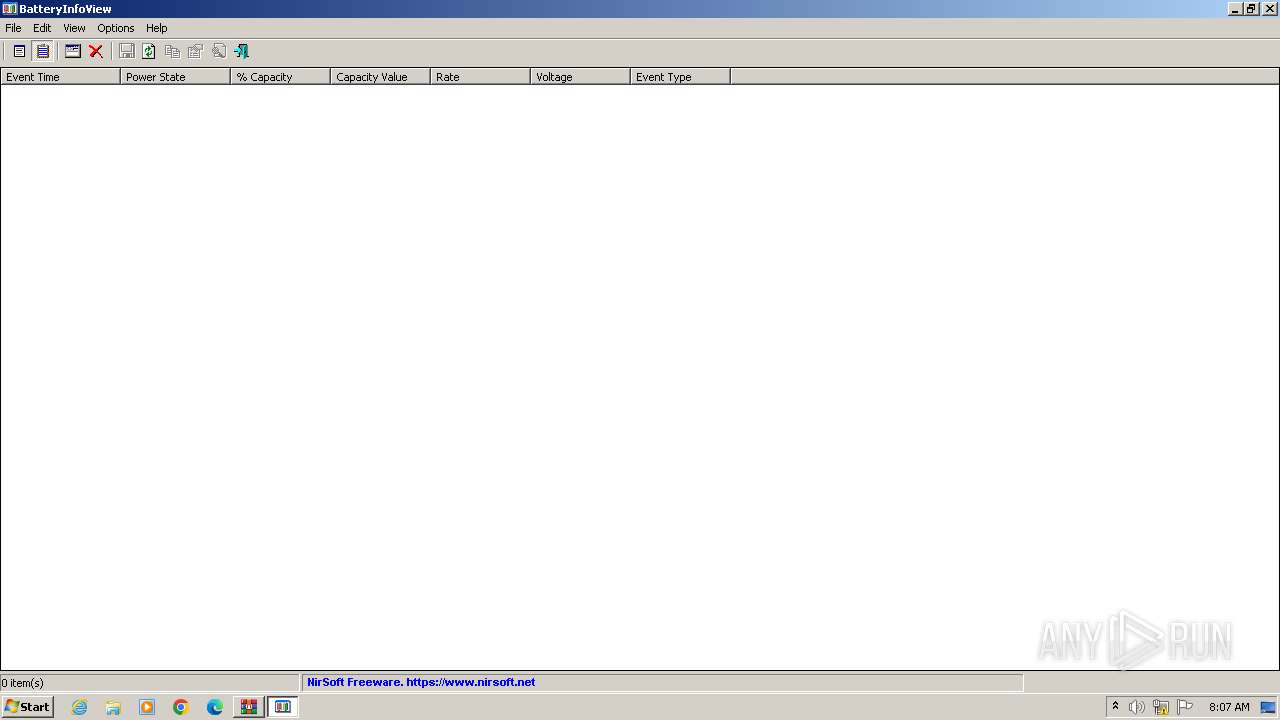The image size is (1280, 720).
Task: Launch Google Chrome from the taskbar
Action: (181, 707)
